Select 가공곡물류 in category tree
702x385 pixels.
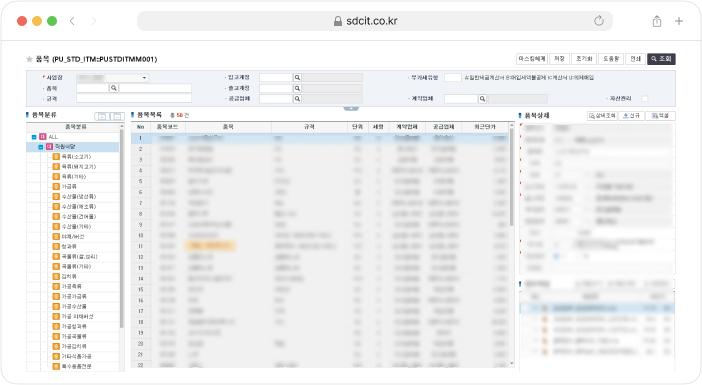tap(74, 336)
